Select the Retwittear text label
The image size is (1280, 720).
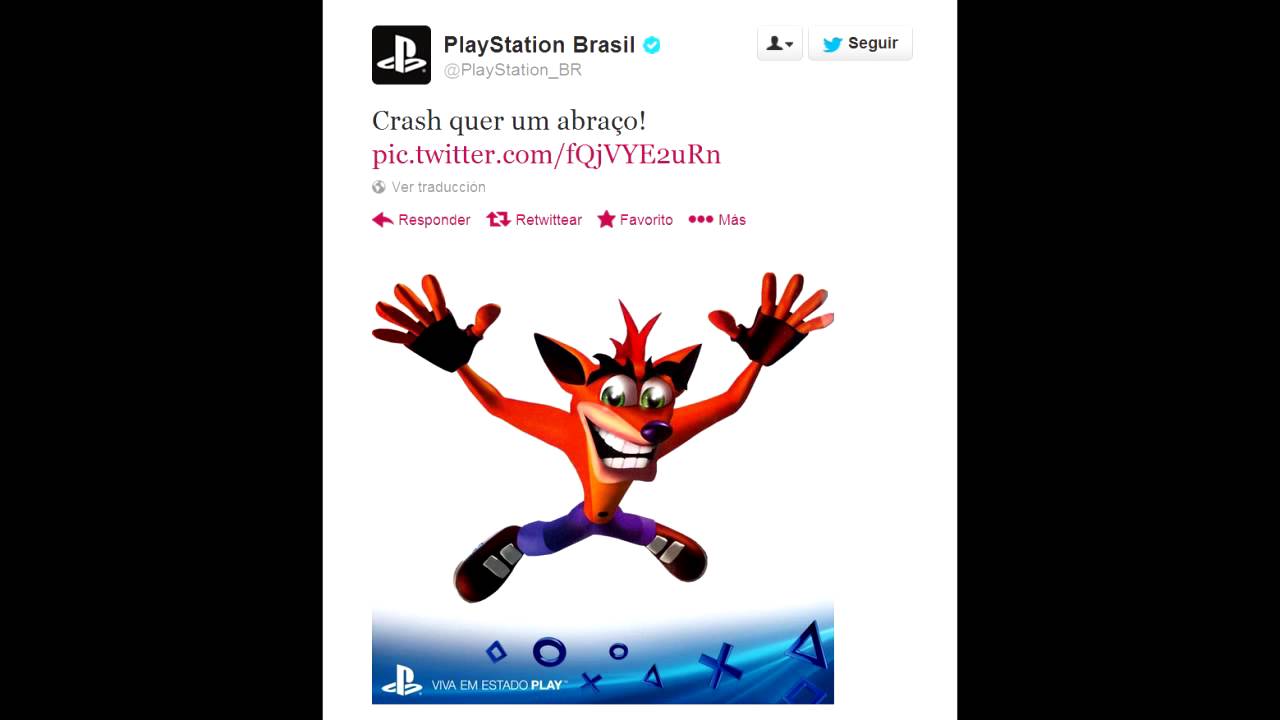click(548, 220)
